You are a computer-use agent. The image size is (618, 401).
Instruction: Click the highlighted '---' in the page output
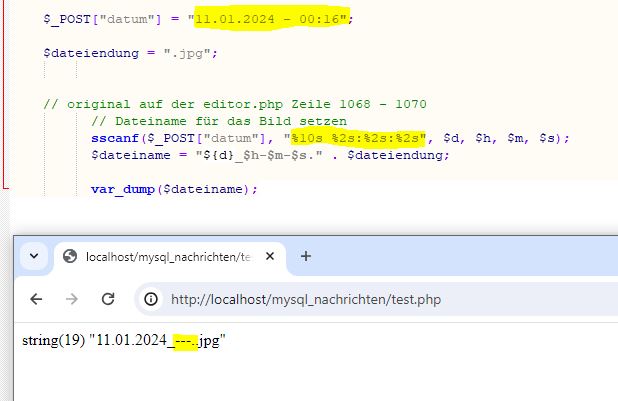(x=182, y=341)
